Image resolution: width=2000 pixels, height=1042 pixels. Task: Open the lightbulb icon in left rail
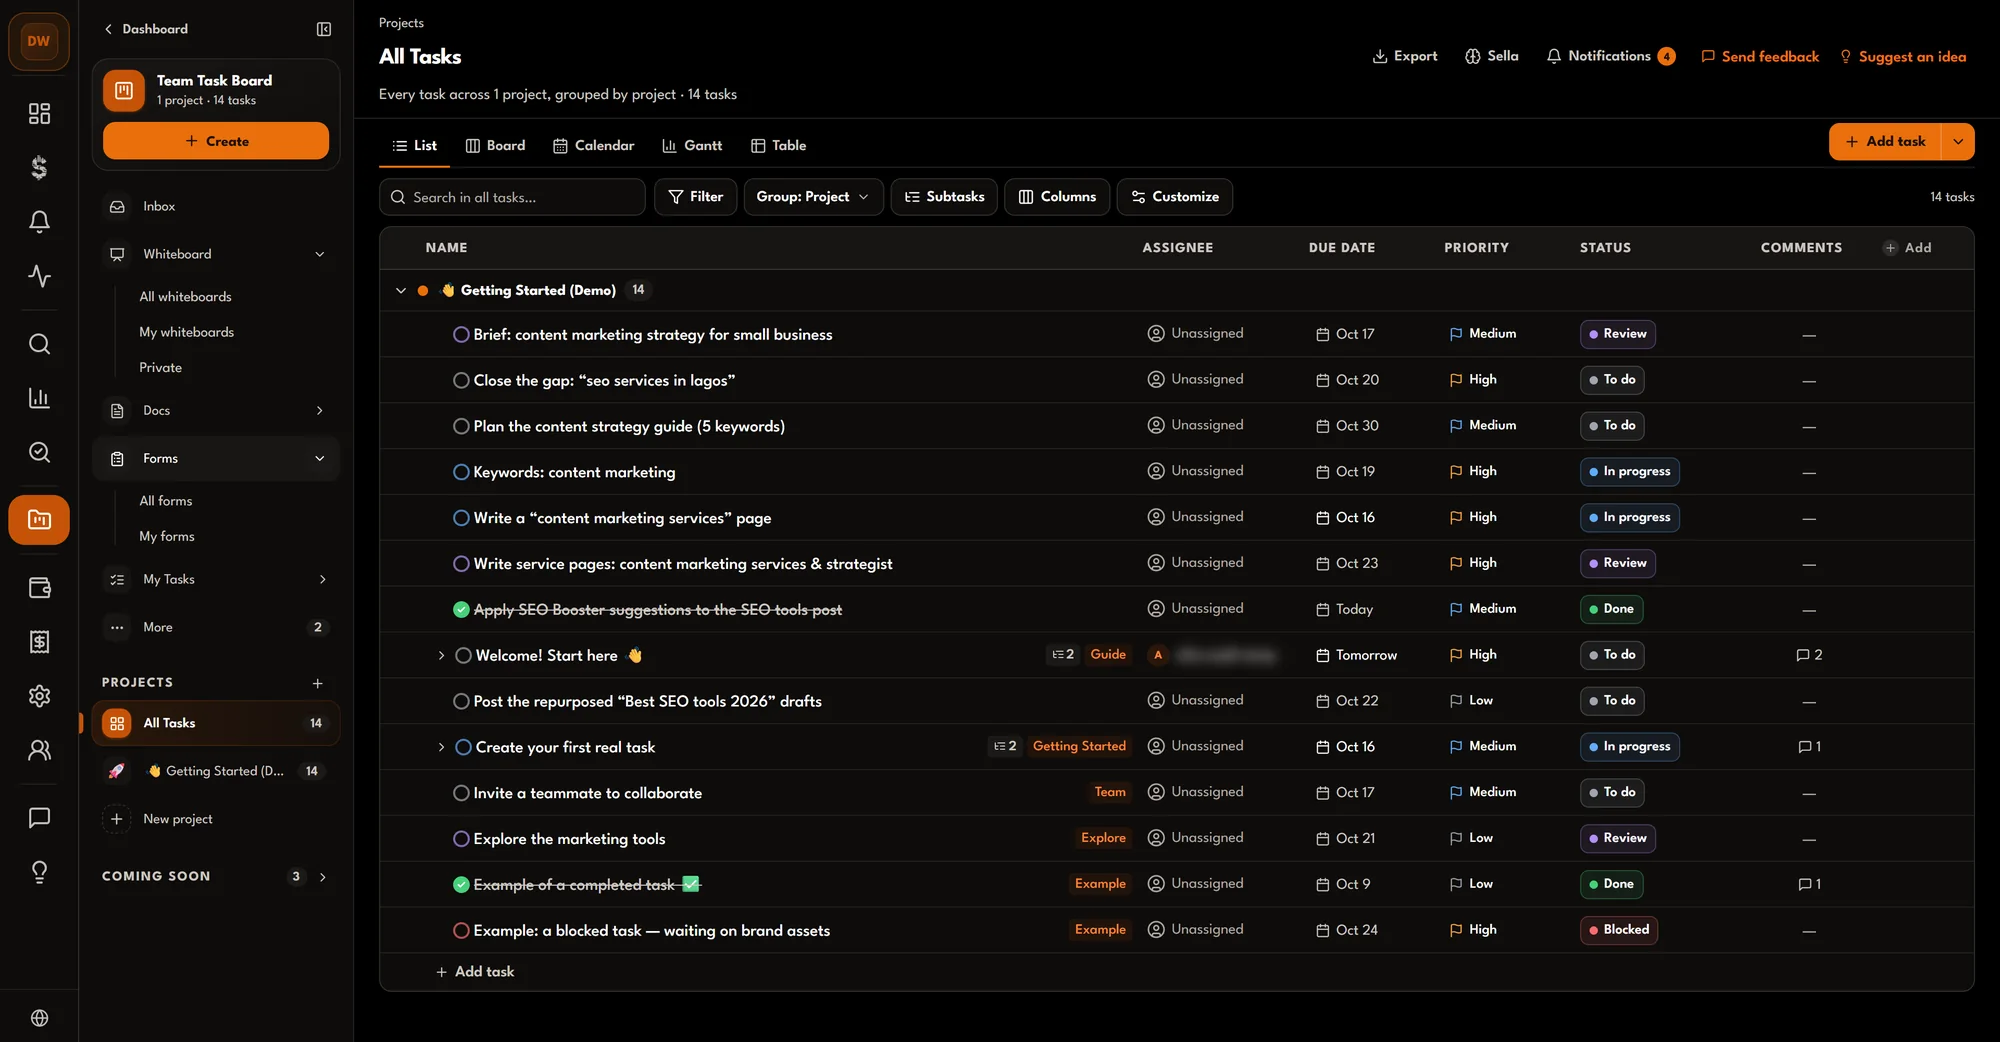39,872
